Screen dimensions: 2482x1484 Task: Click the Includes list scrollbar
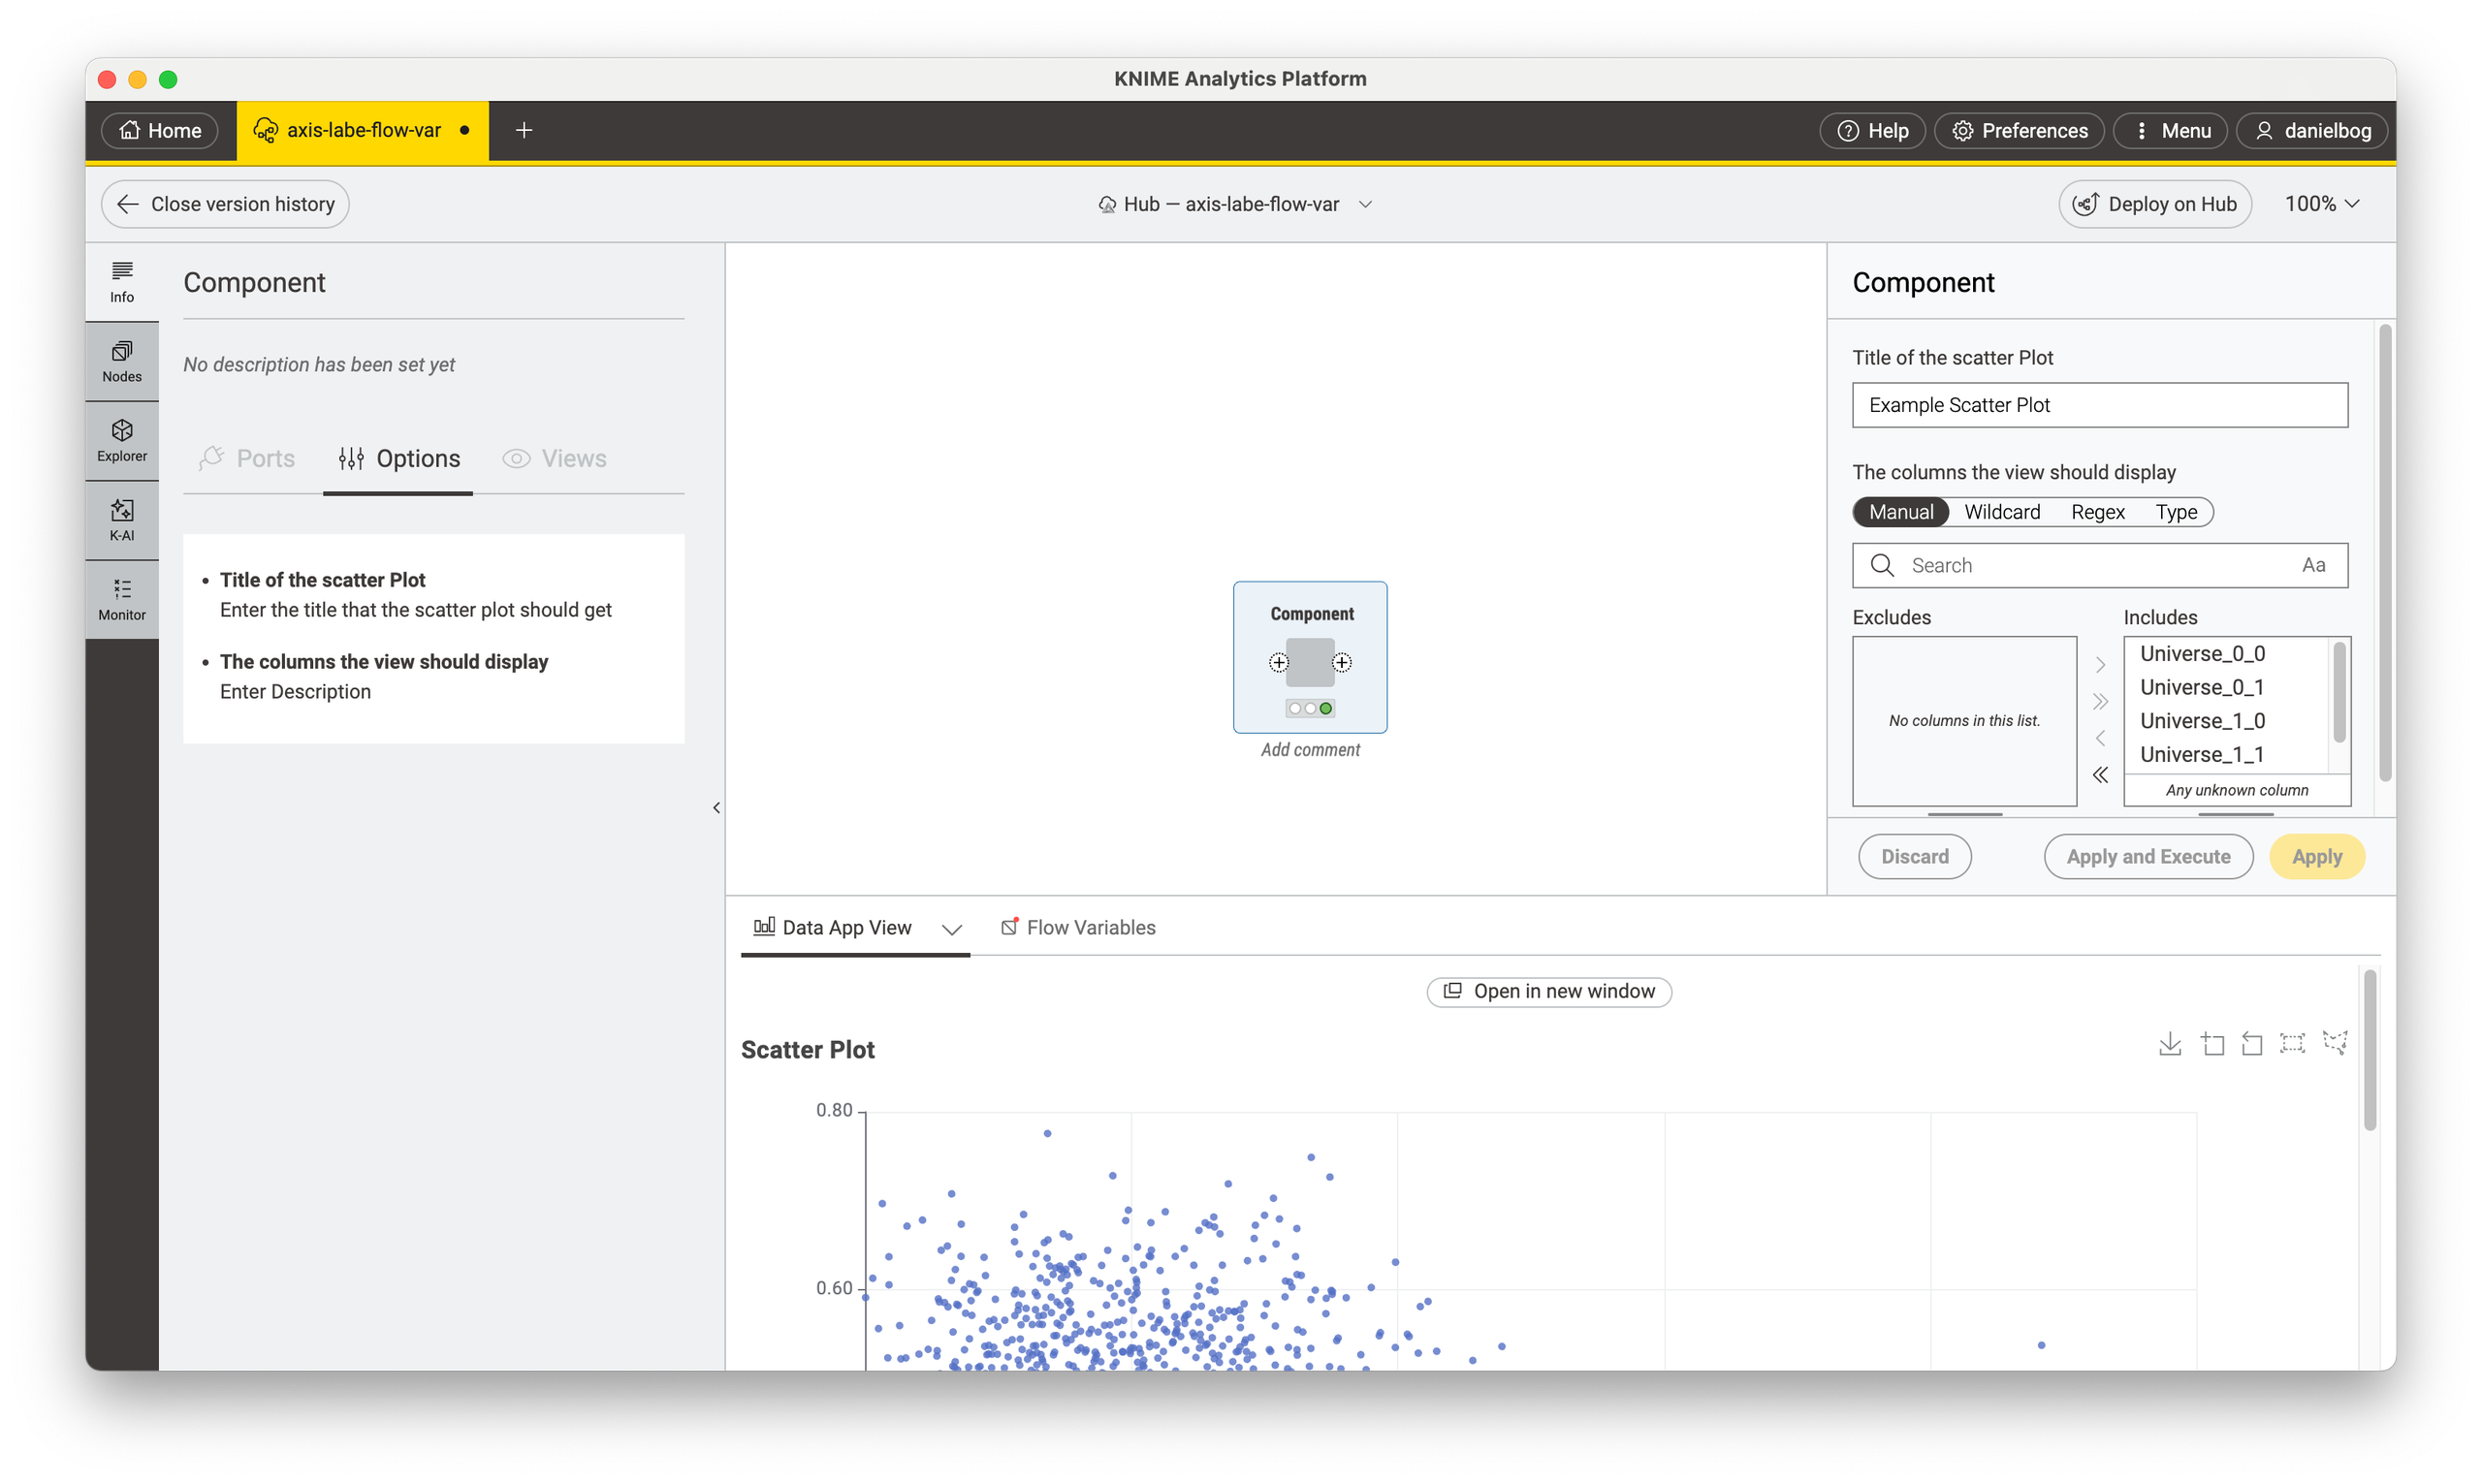coord(2339,693)
